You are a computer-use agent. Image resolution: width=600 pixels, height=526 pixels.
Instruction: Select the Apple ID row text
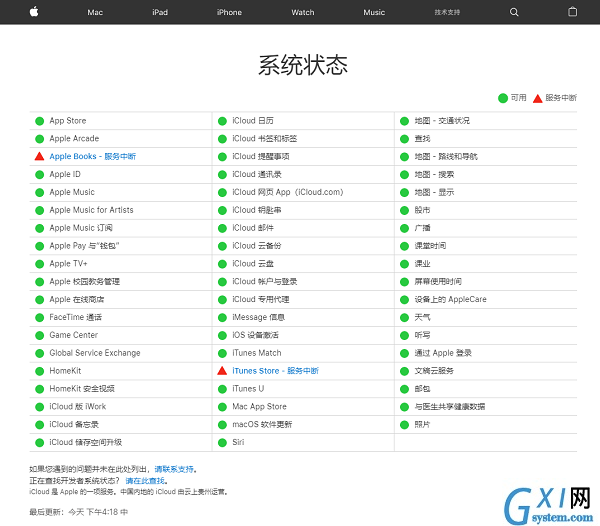65,174
